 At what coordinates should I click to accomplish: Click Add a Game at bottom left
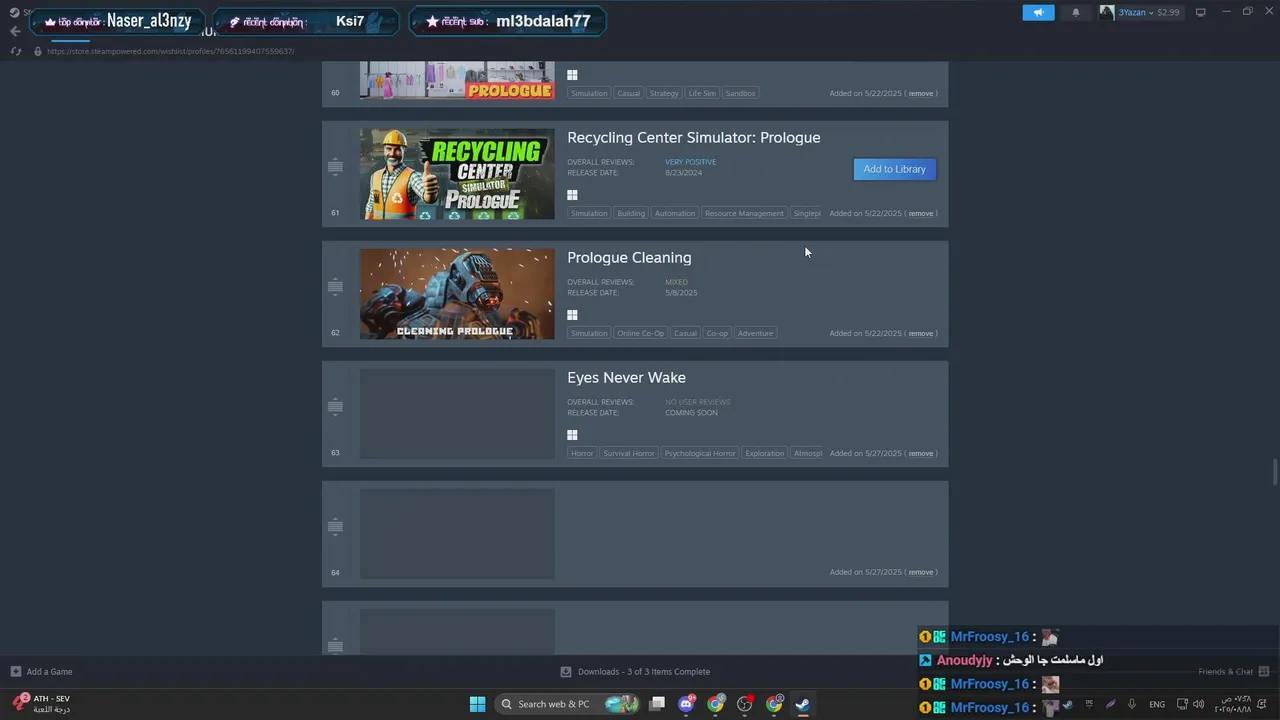click(x=41, y=672)
